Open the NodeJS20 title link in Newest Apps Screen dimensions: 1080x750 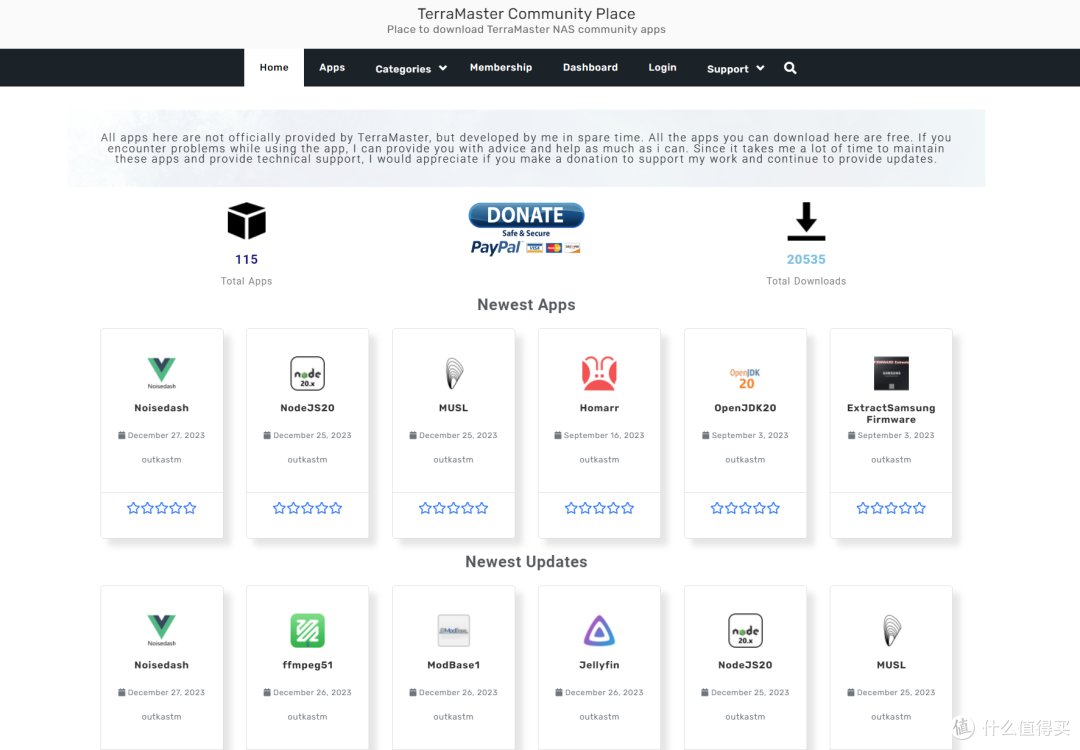pyautogui.click(x=307, y=408)
